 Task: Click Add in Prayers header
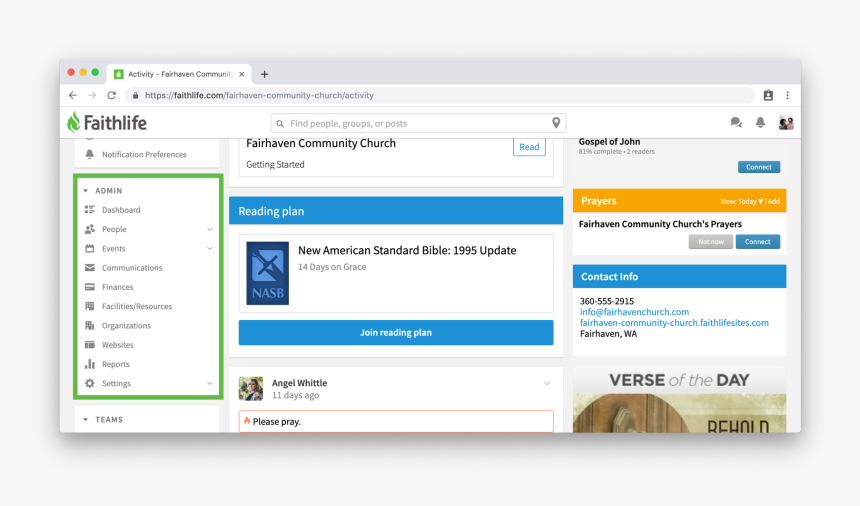(774, 201)
